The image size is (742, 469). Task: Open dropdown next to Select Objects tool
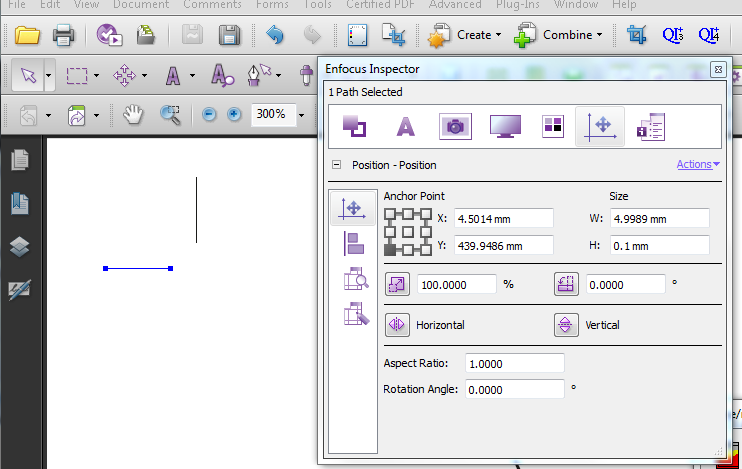pos(49,75)
